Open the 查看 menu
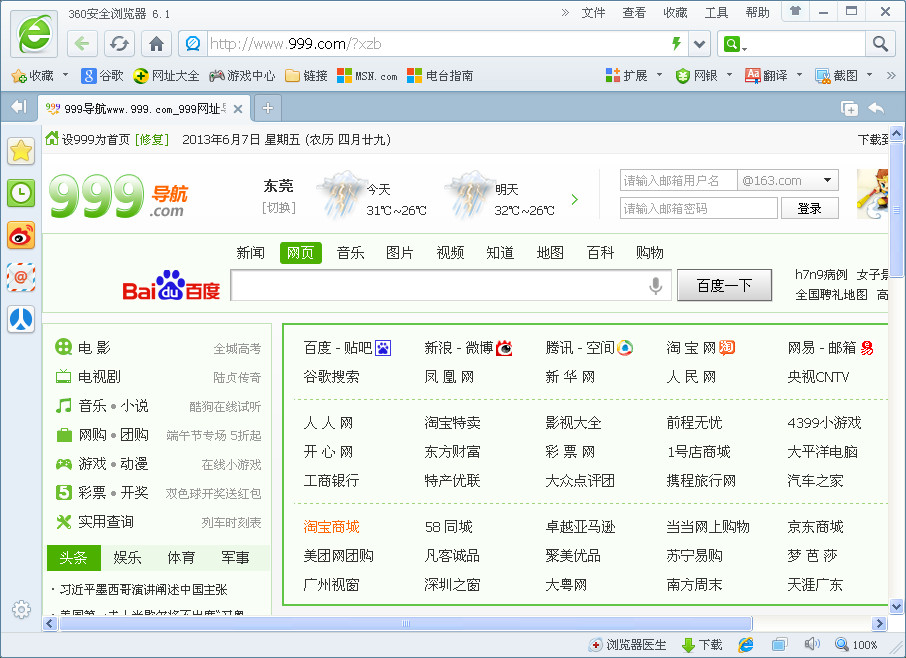 point(634,13)
